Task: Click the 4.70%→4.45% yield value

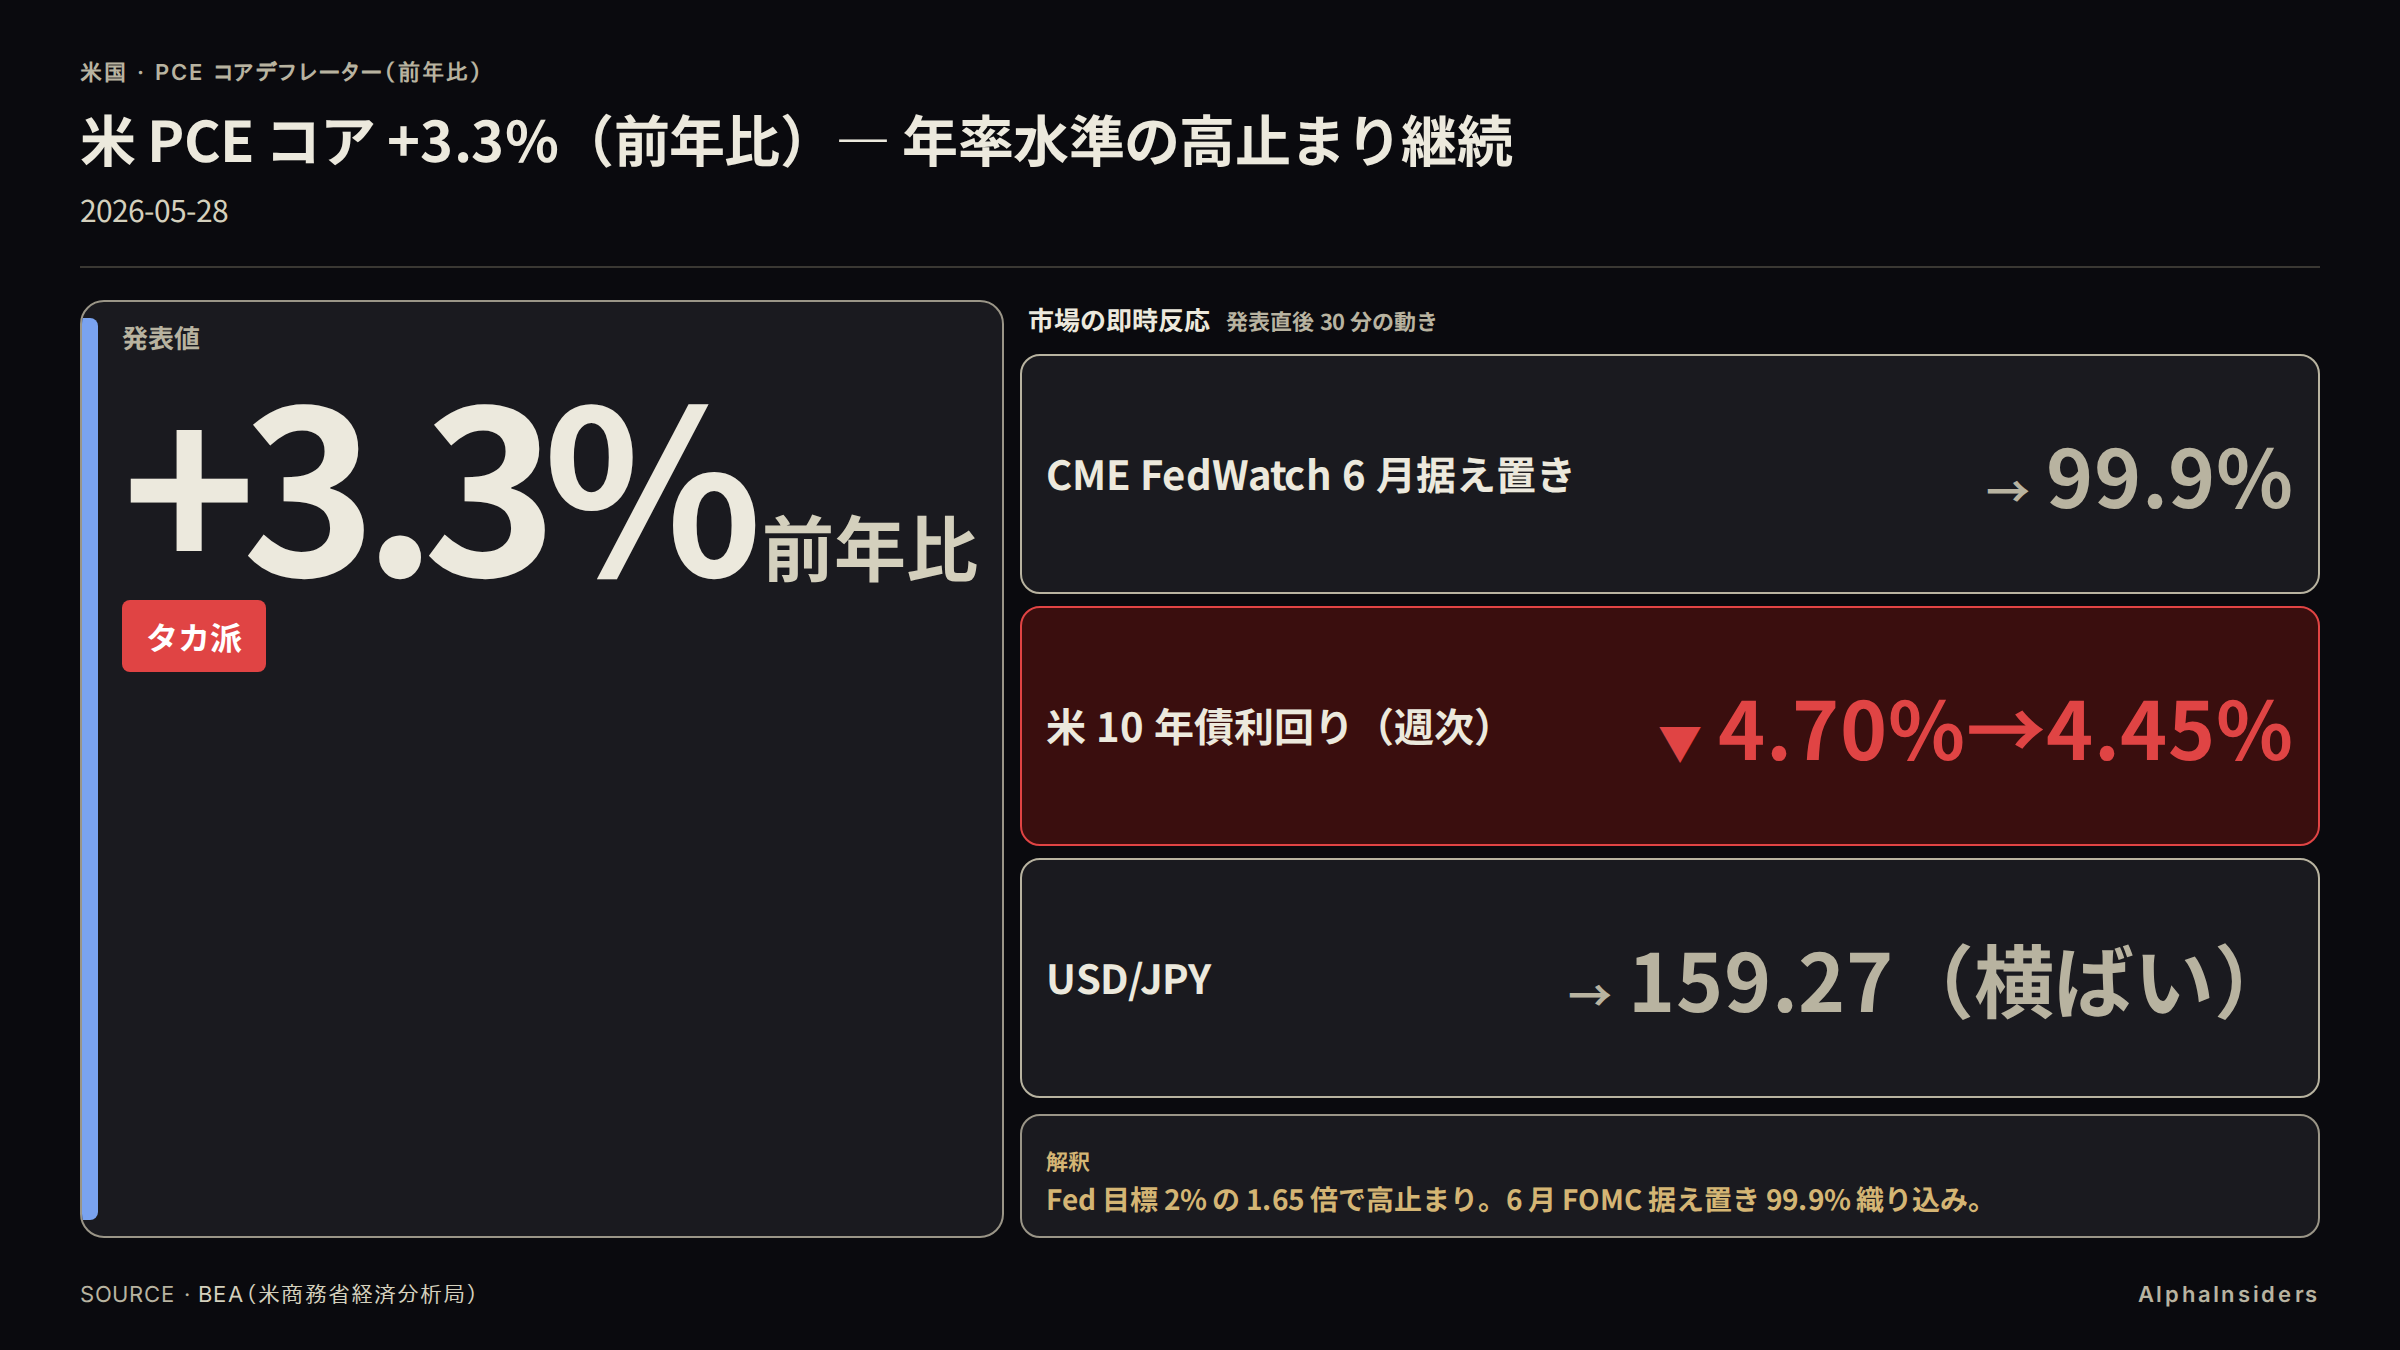Action: point(2005,730)
